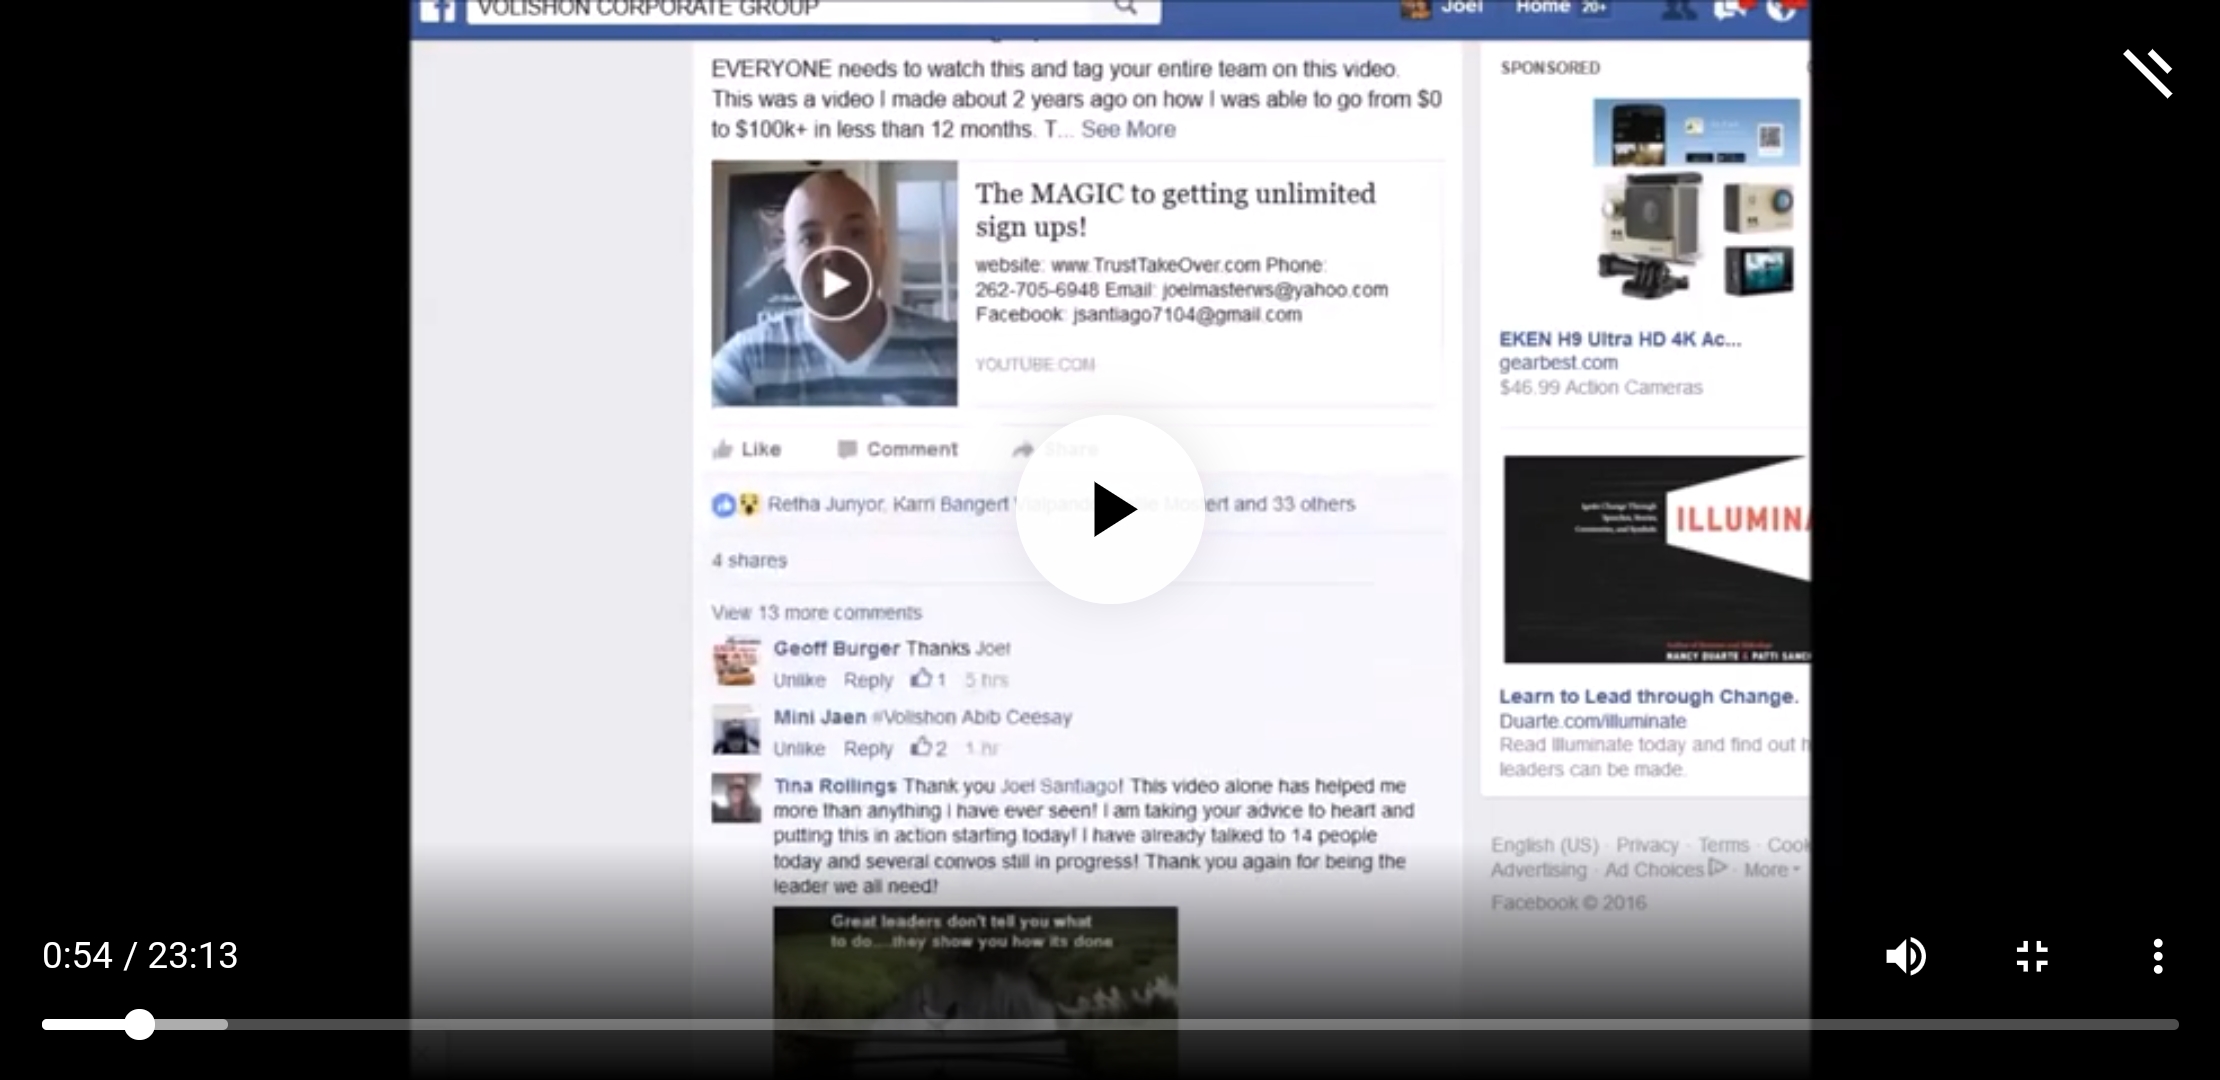Open the three-dot more options menu
The width and height of the screenshot is (2220, 1080).
tap(2158, 957)
